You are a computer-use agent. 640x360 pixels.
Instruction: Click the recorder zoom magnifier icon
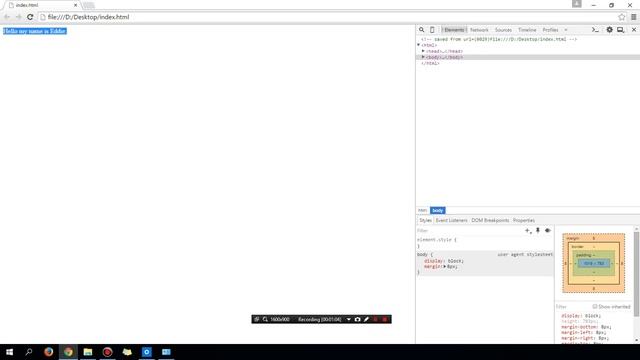tap(265, 319)
